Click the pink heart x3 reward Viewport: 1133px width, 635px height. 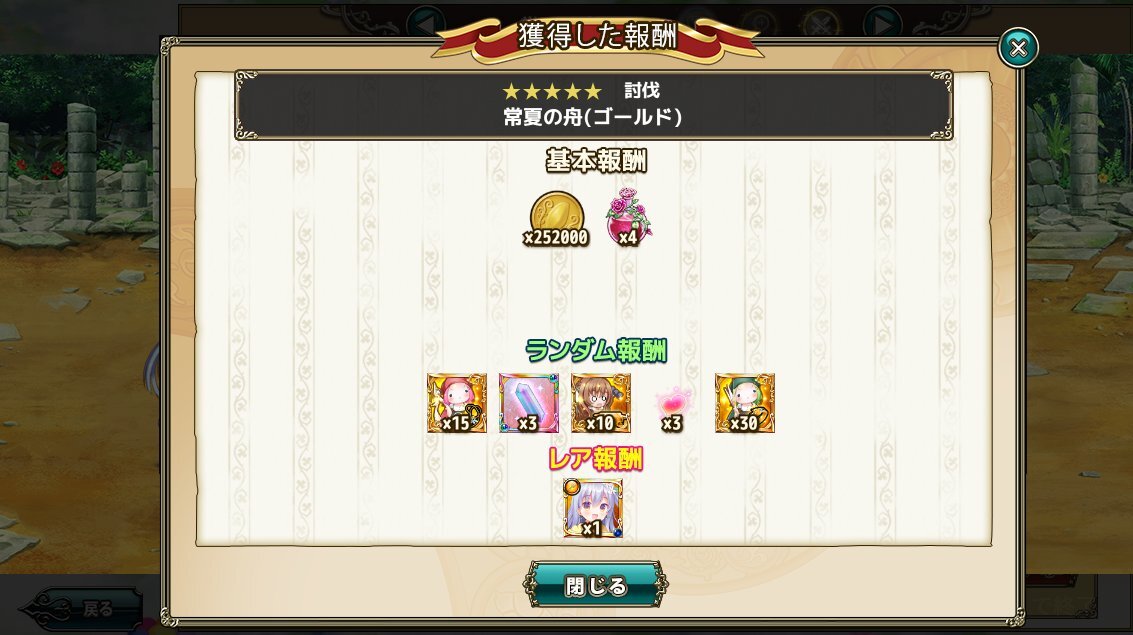pyautogui.click(x=673, y=407)
